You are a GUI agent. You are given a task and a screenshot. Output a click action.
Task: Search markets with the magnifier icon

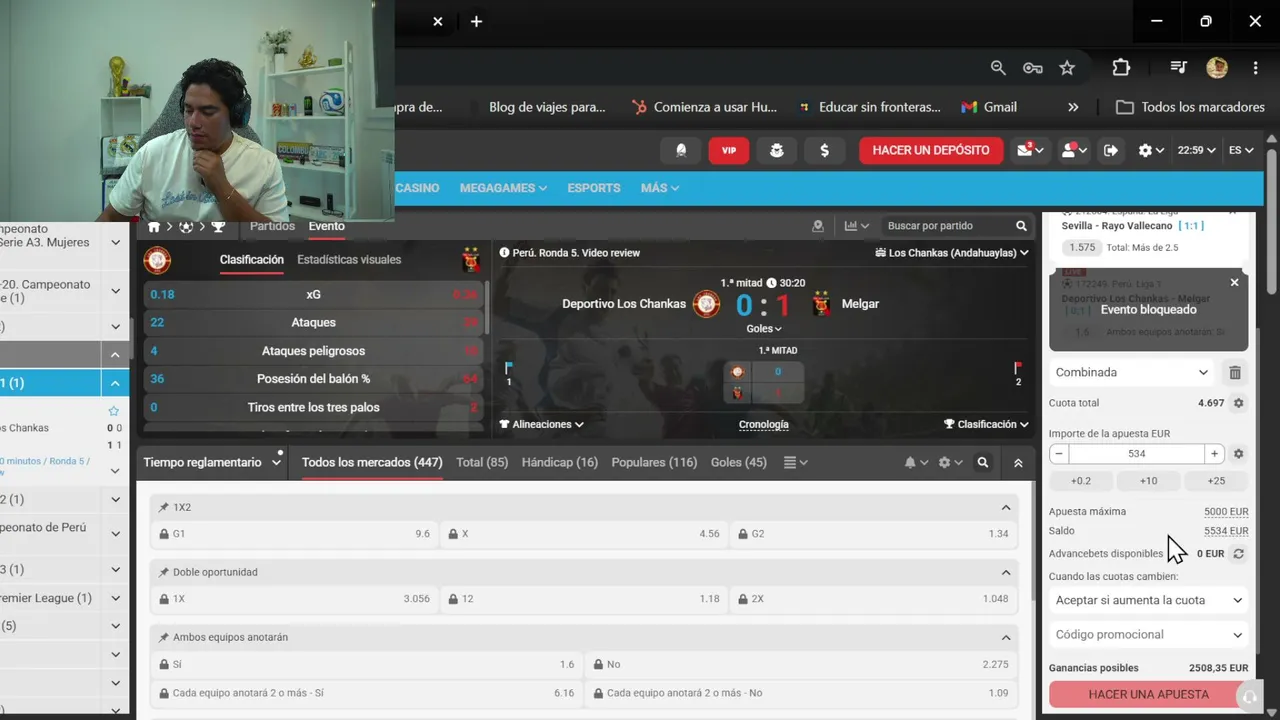[983, 463]
